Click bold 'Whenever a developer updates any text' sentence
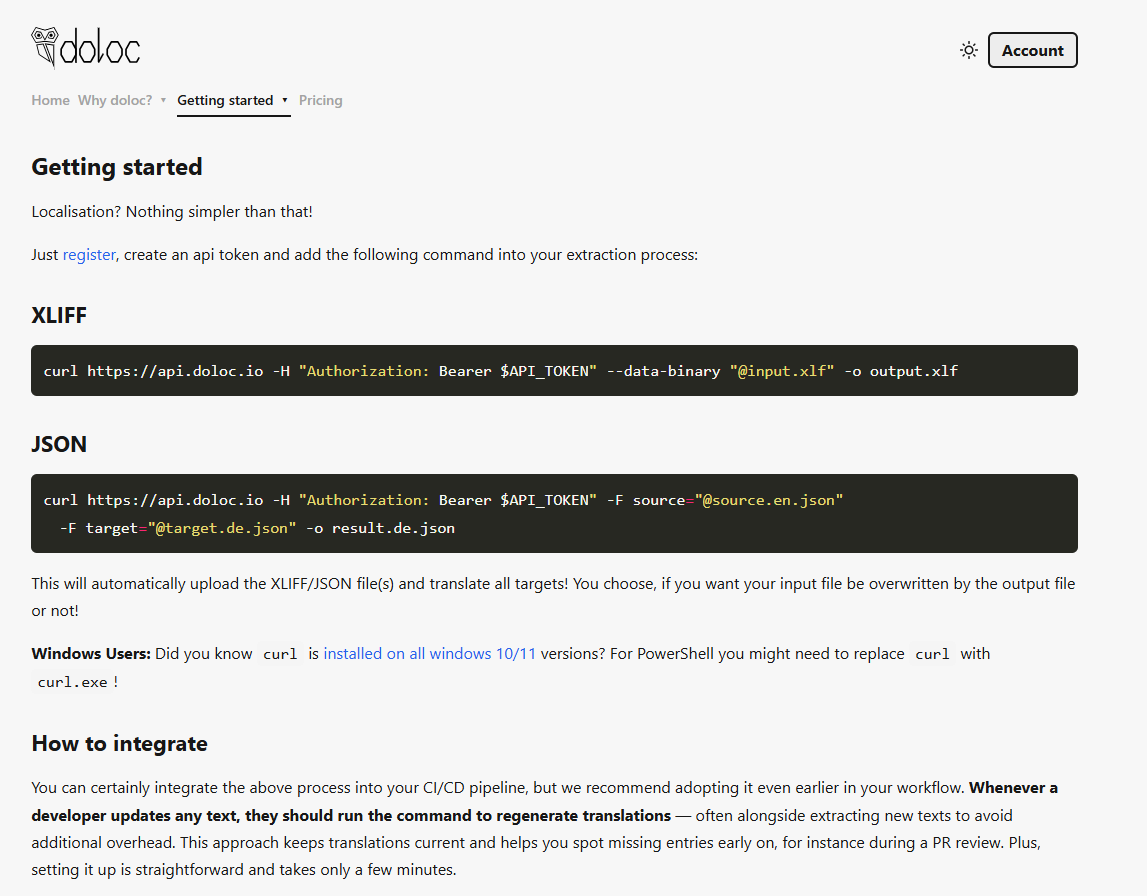Image resolution: width=1147 pixels, height=896 pixels. tap(544, 802)
